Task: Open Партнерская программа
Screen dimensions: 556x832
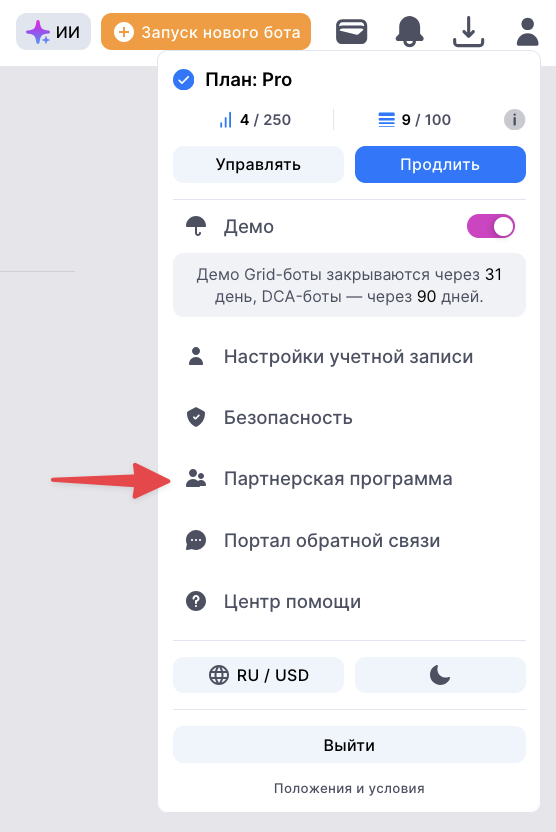Action: pos(349,479)
